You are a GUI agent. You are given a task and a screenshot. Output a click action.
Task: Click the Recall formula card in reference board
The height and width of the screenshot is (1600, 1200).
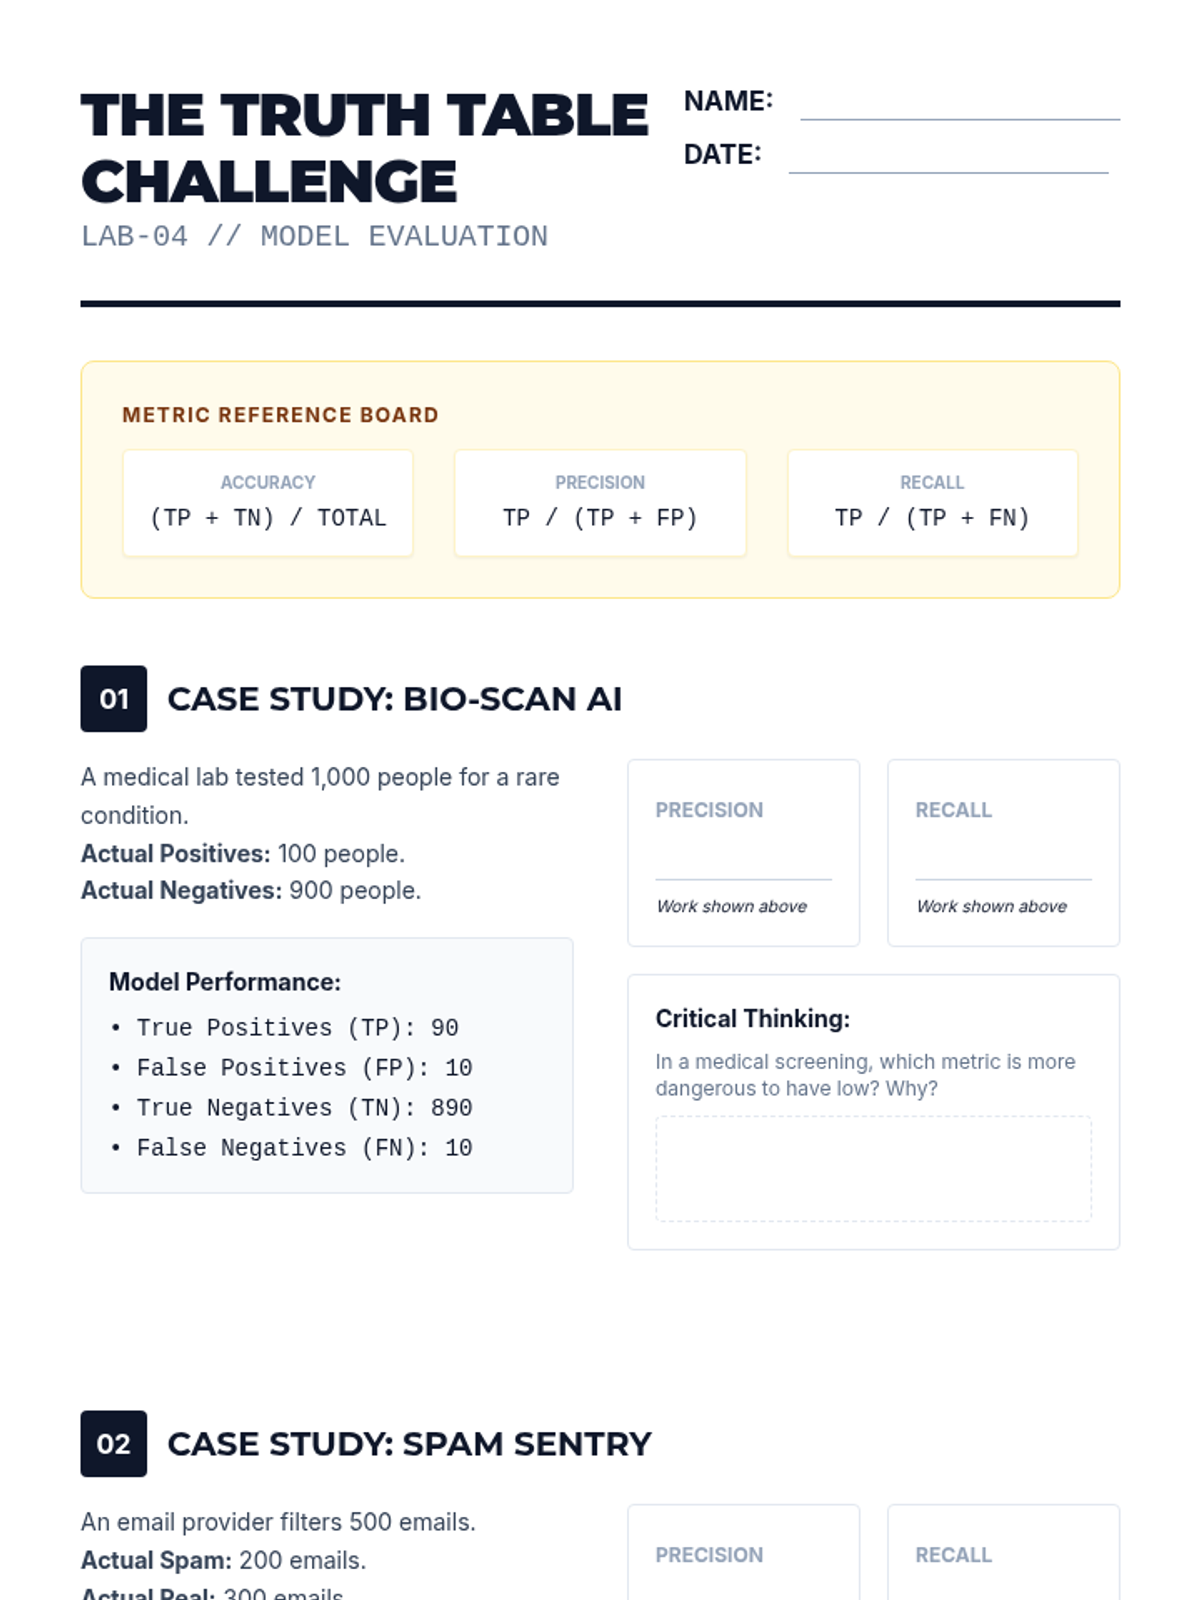pyautogui.click(x=933, y=503)
